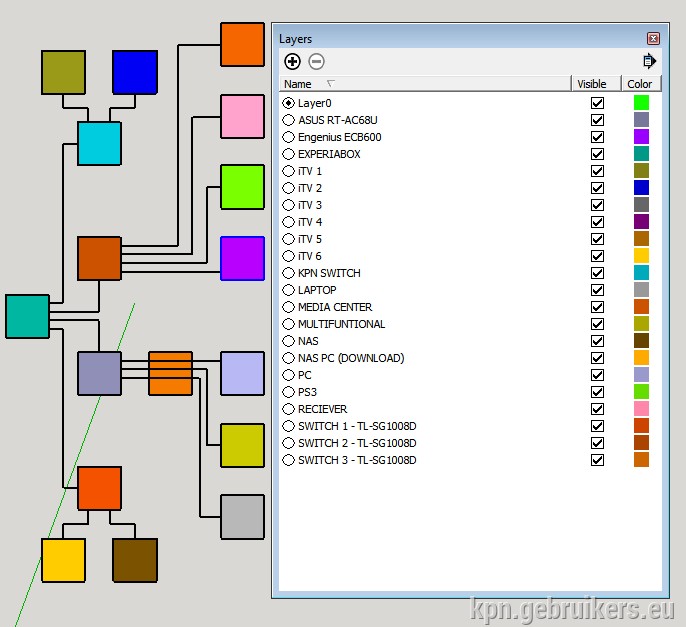The width and height of the screenshot is (686, 627).
Task: Hide the iTV 4 layer
Action: [x=597, y=222]
